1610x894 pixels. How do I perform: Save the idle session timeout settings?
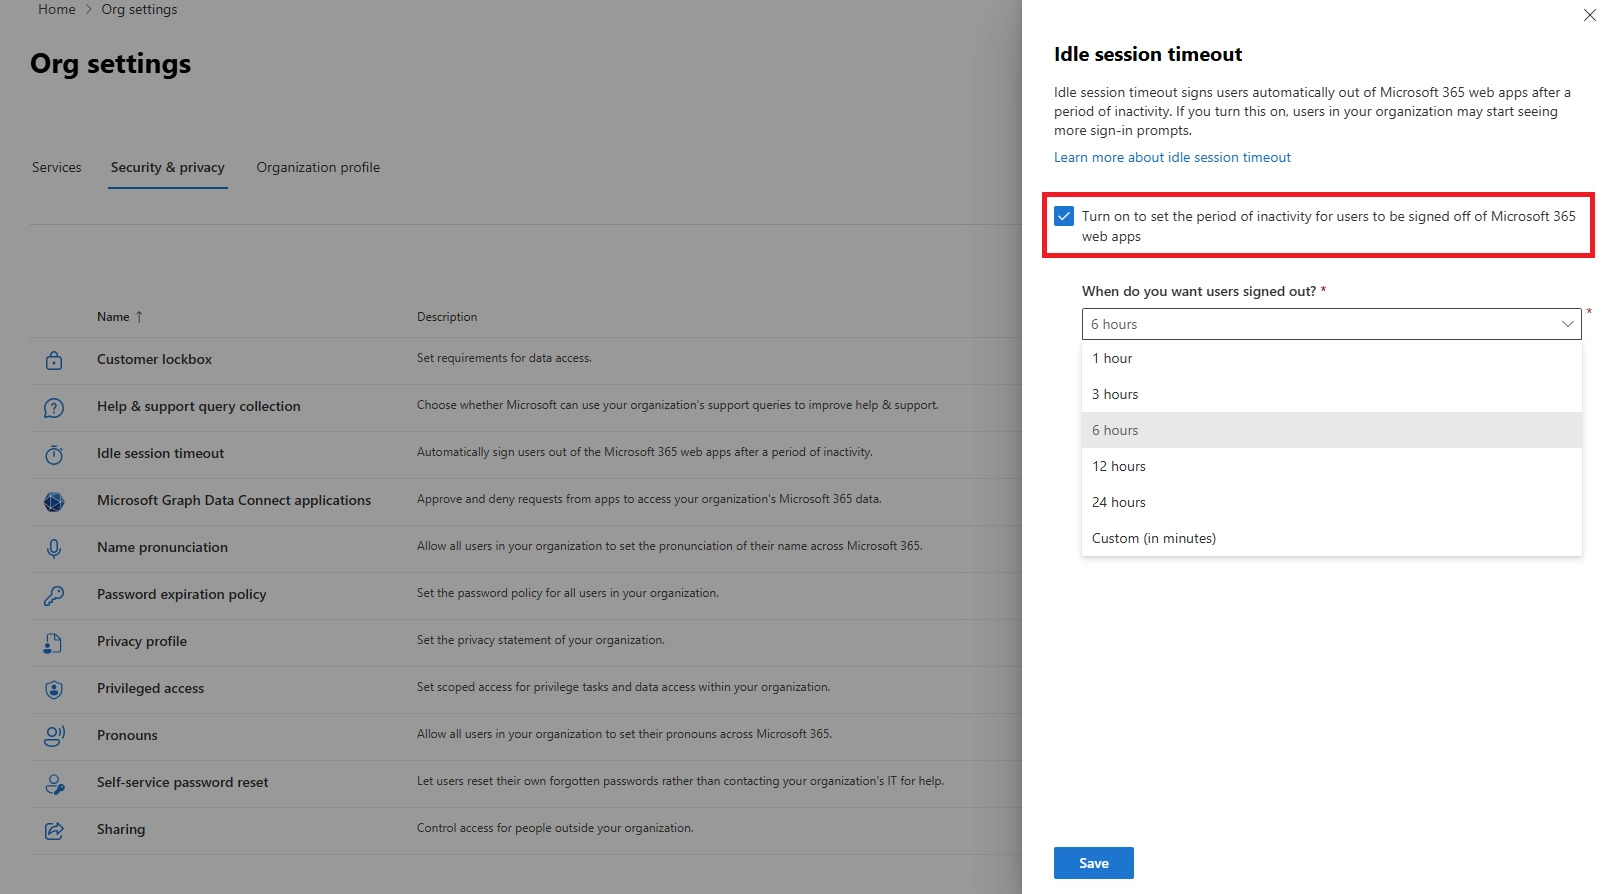coord(1093,863)
